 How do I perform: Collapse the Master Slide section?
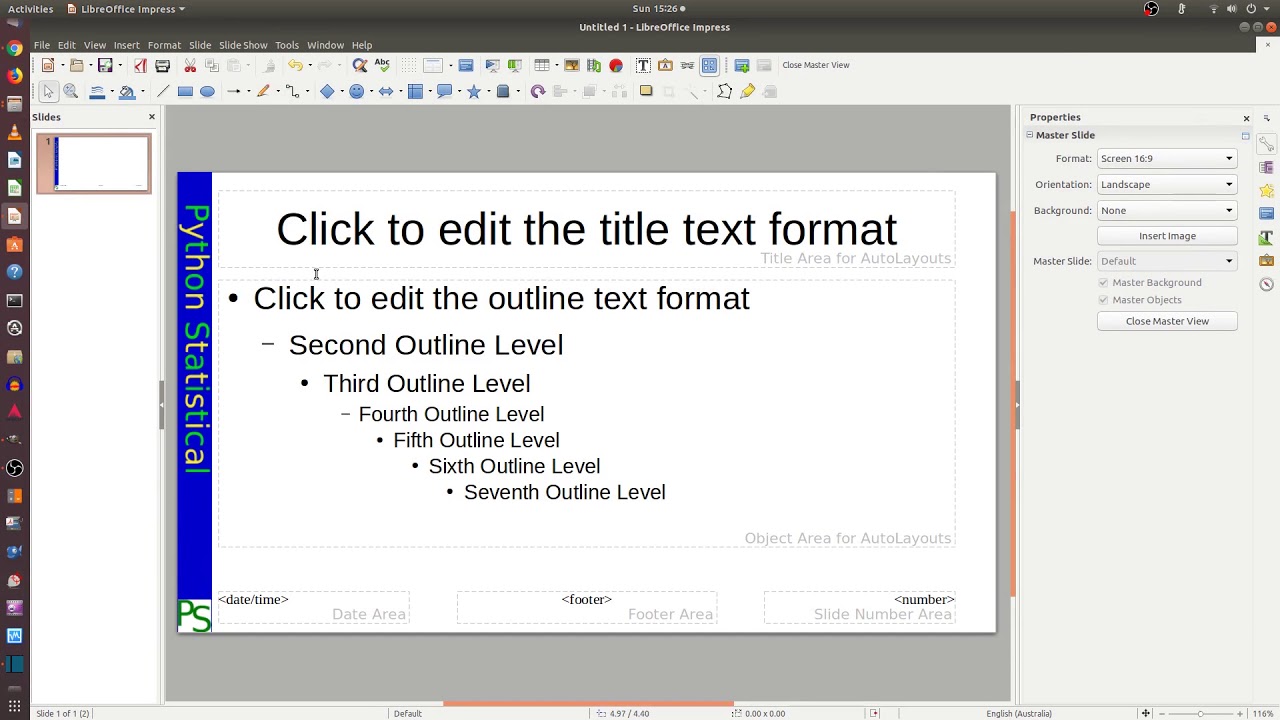click(1029, 135)
